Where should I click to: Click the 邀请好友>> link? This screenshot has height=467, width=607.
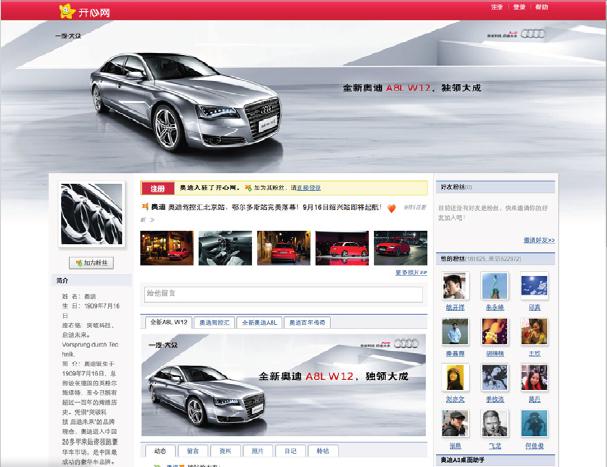click(539, 240)
